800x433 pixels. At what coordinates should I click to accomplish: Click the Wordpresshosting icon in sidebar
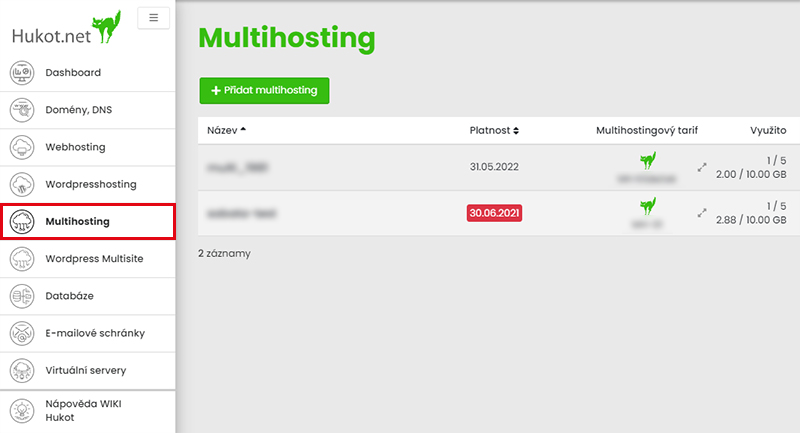[22, 185]
